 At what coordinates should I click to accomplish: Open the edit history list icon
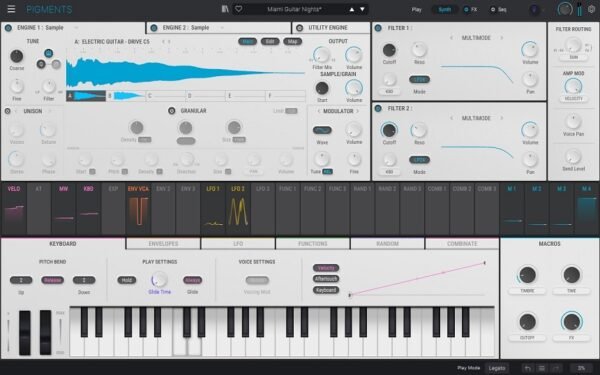pos(542,368)
